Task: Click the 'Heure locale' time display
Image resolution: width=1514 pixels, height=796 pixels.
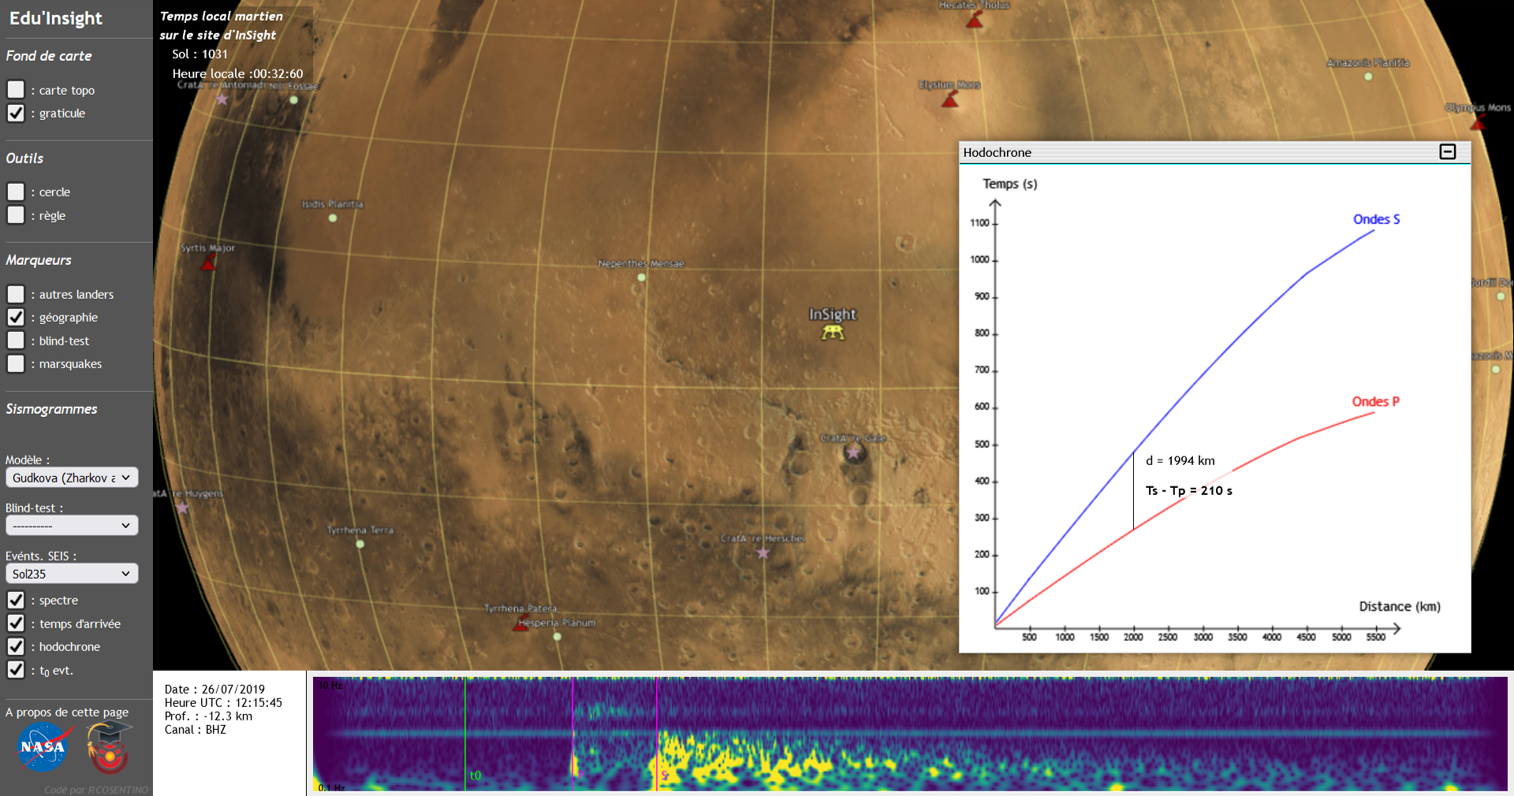Action: point(237,74)
